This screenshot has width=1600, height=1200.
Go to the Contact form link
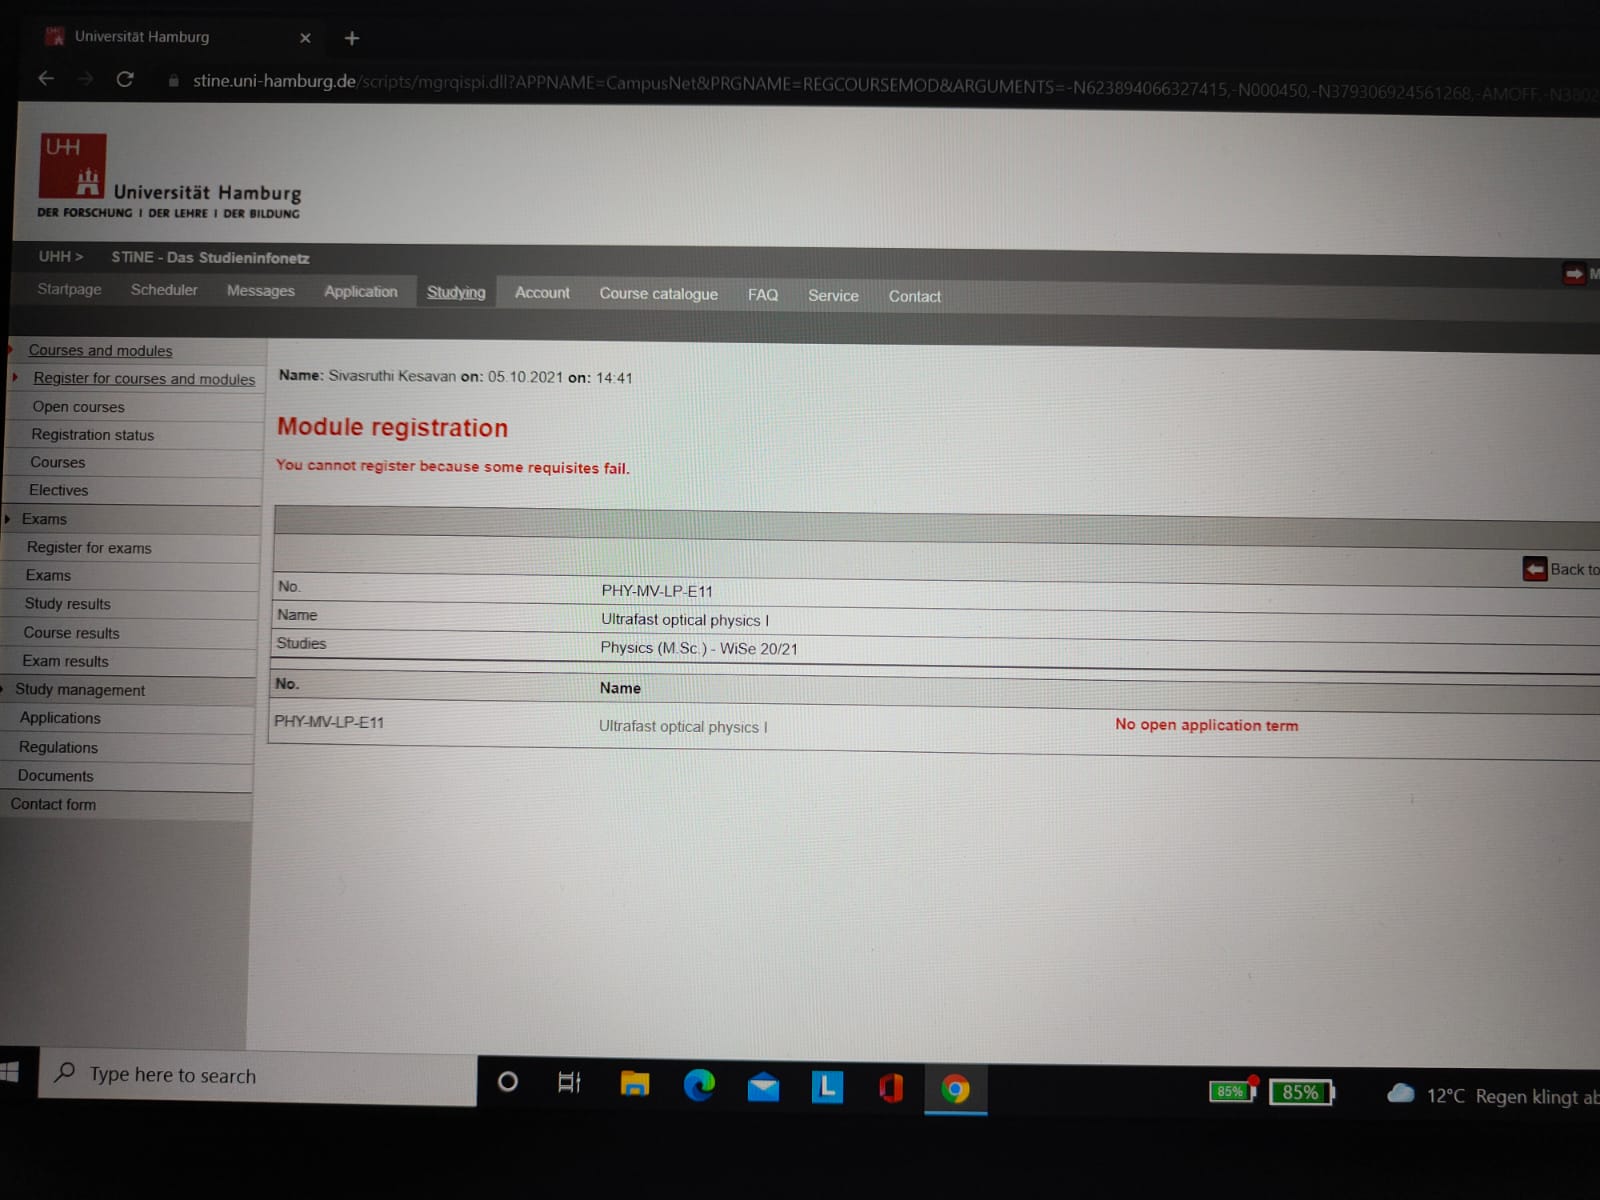53,804
